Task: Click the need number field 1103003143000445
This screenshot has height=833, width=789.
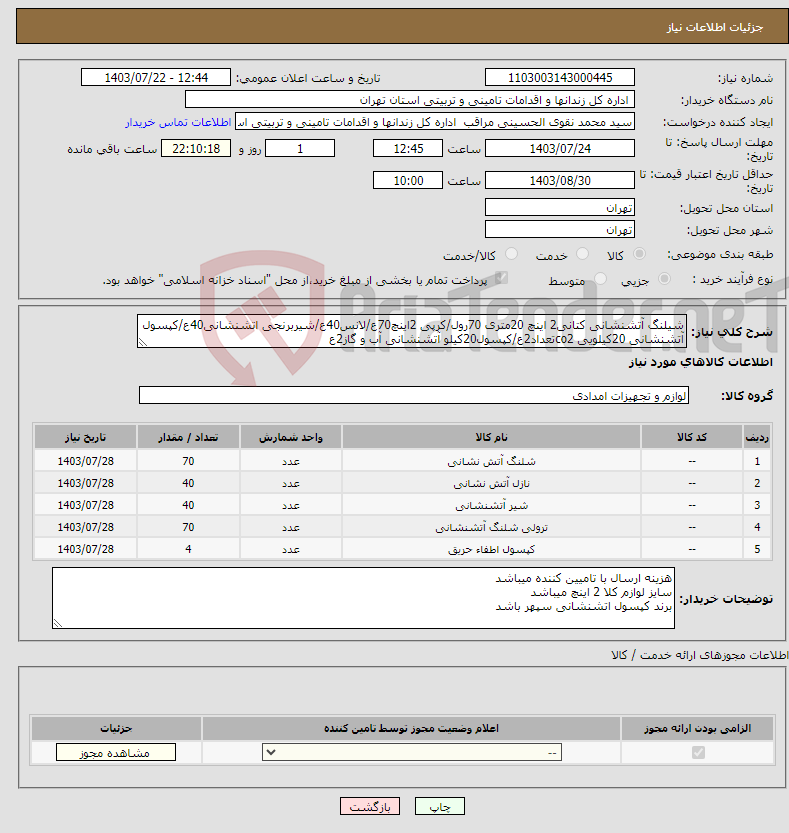Action: click(559, 78)
